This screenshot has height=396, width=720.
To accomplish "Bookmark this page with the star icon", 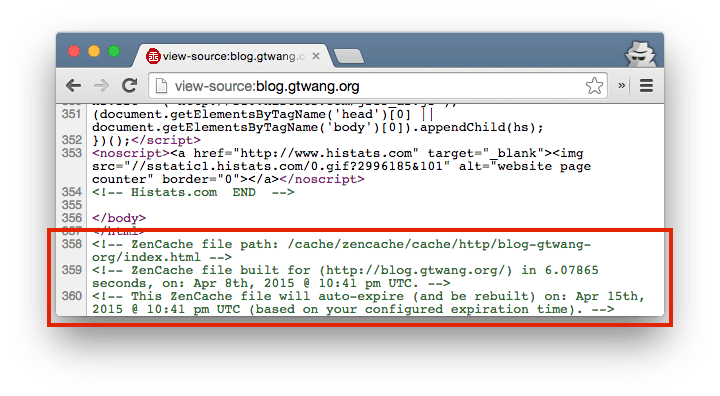I will coord(594,86).
